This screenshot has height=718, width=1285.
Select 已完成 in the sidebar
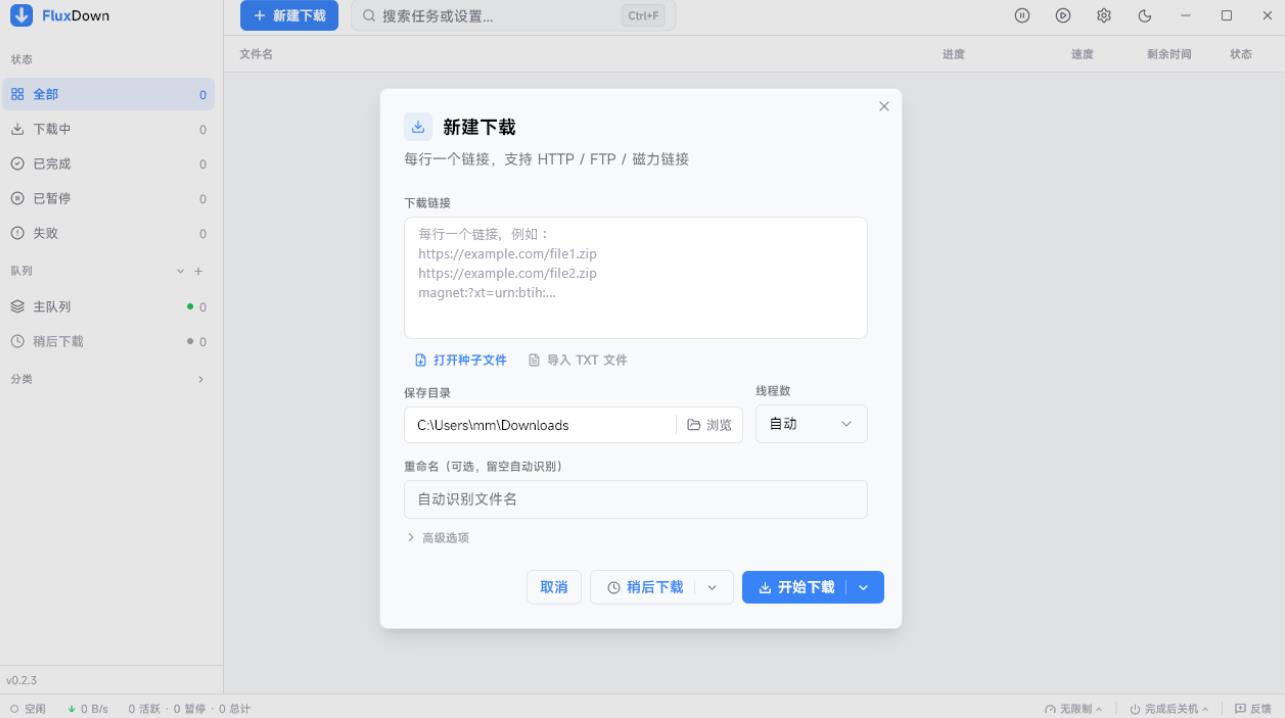(x=108, y=164)
